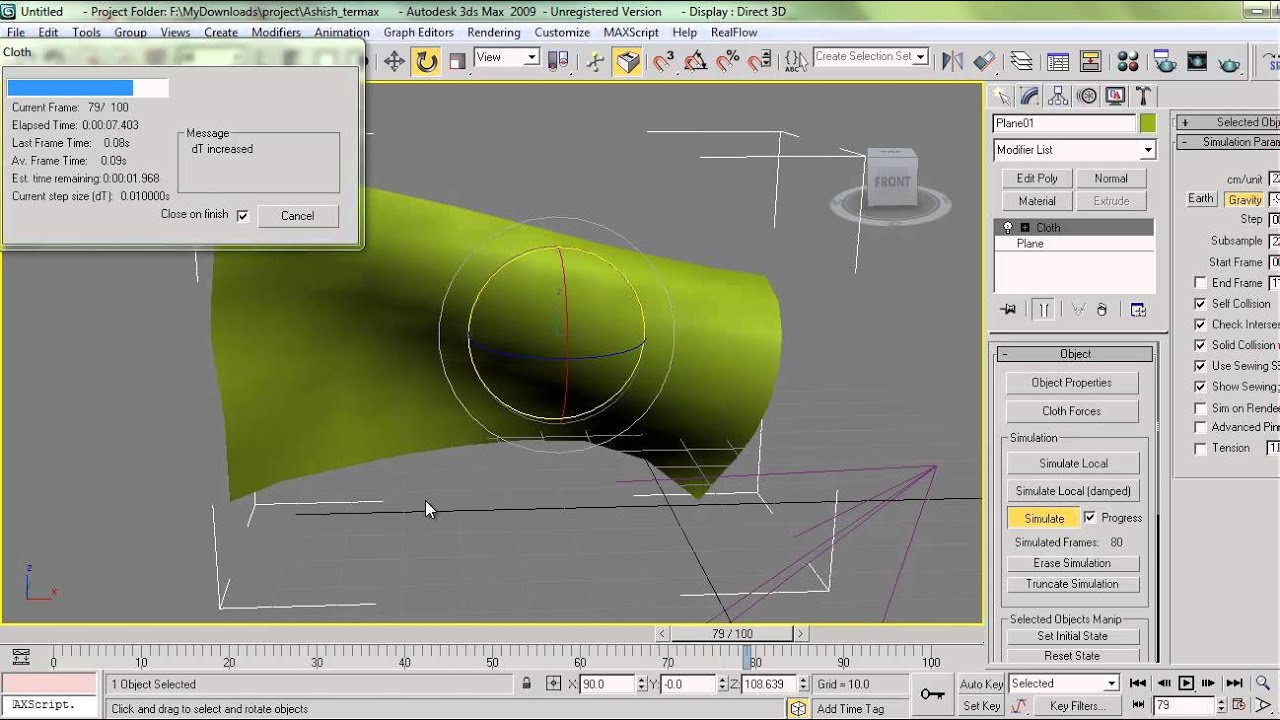The image size is (1280, 720).
Task: Open the Modifiers menu
Action: point(276,32)
